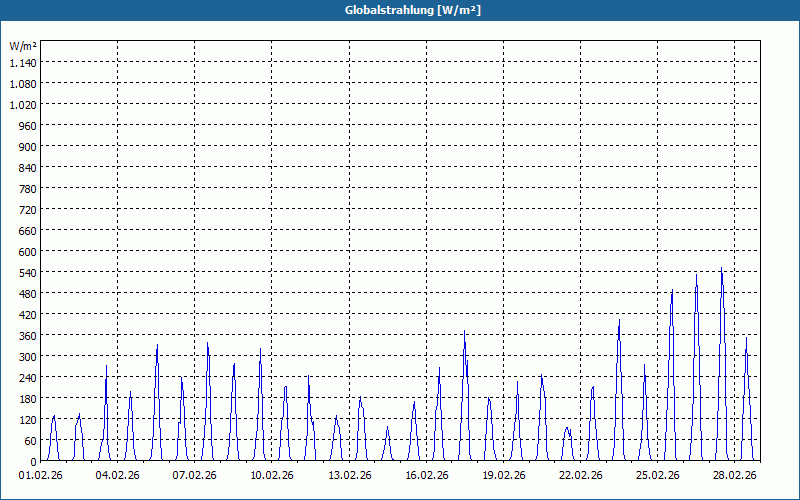
Task: Click the 660 y-axis value
Action: click(x=28, y=231)
